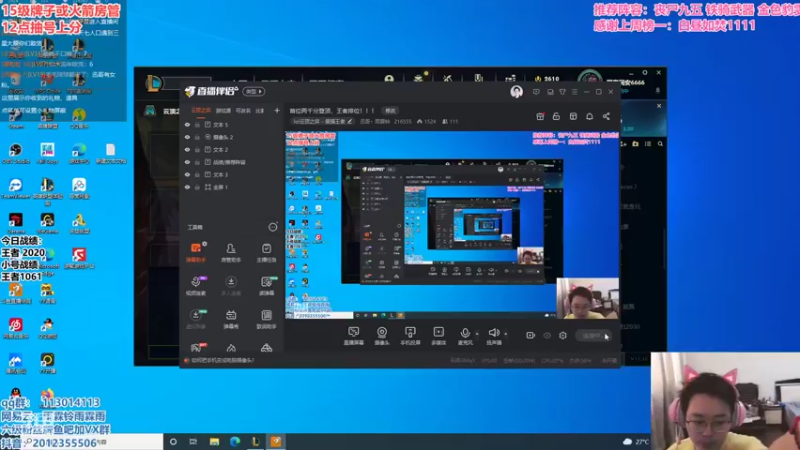Add a 摄像头 camera source

pyautogui.click(x=382, y=336)
